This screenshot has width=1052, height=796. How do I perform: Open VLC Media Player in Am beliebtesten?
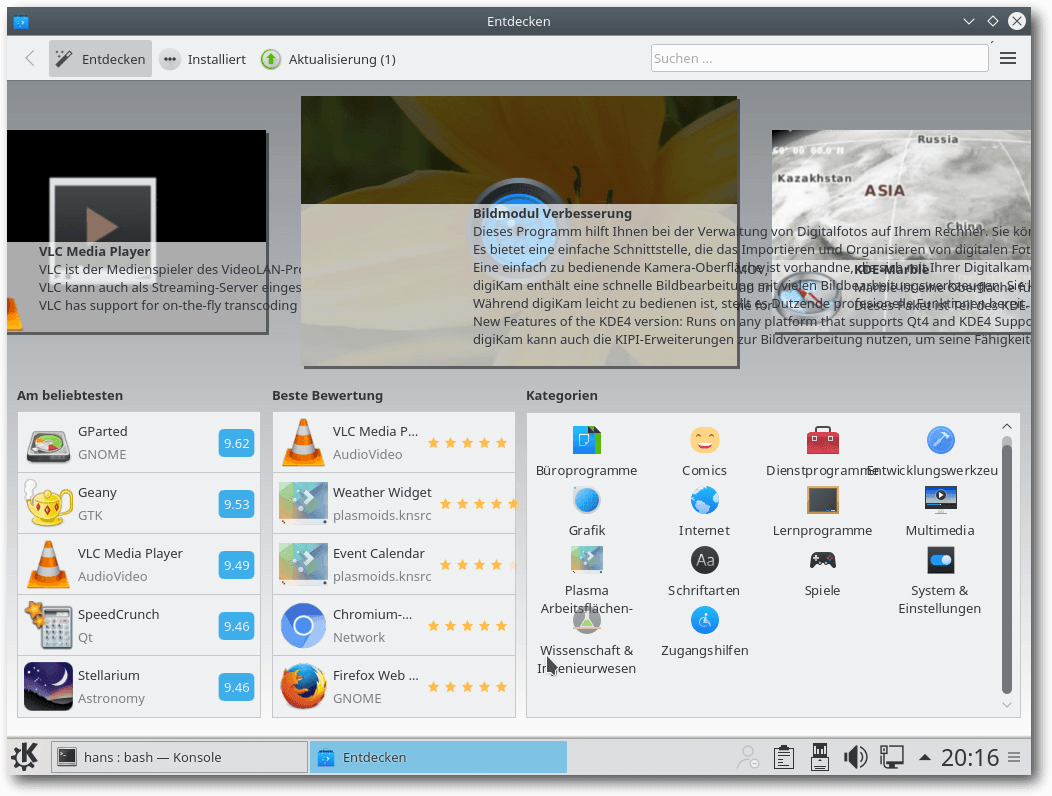[139, 564]
